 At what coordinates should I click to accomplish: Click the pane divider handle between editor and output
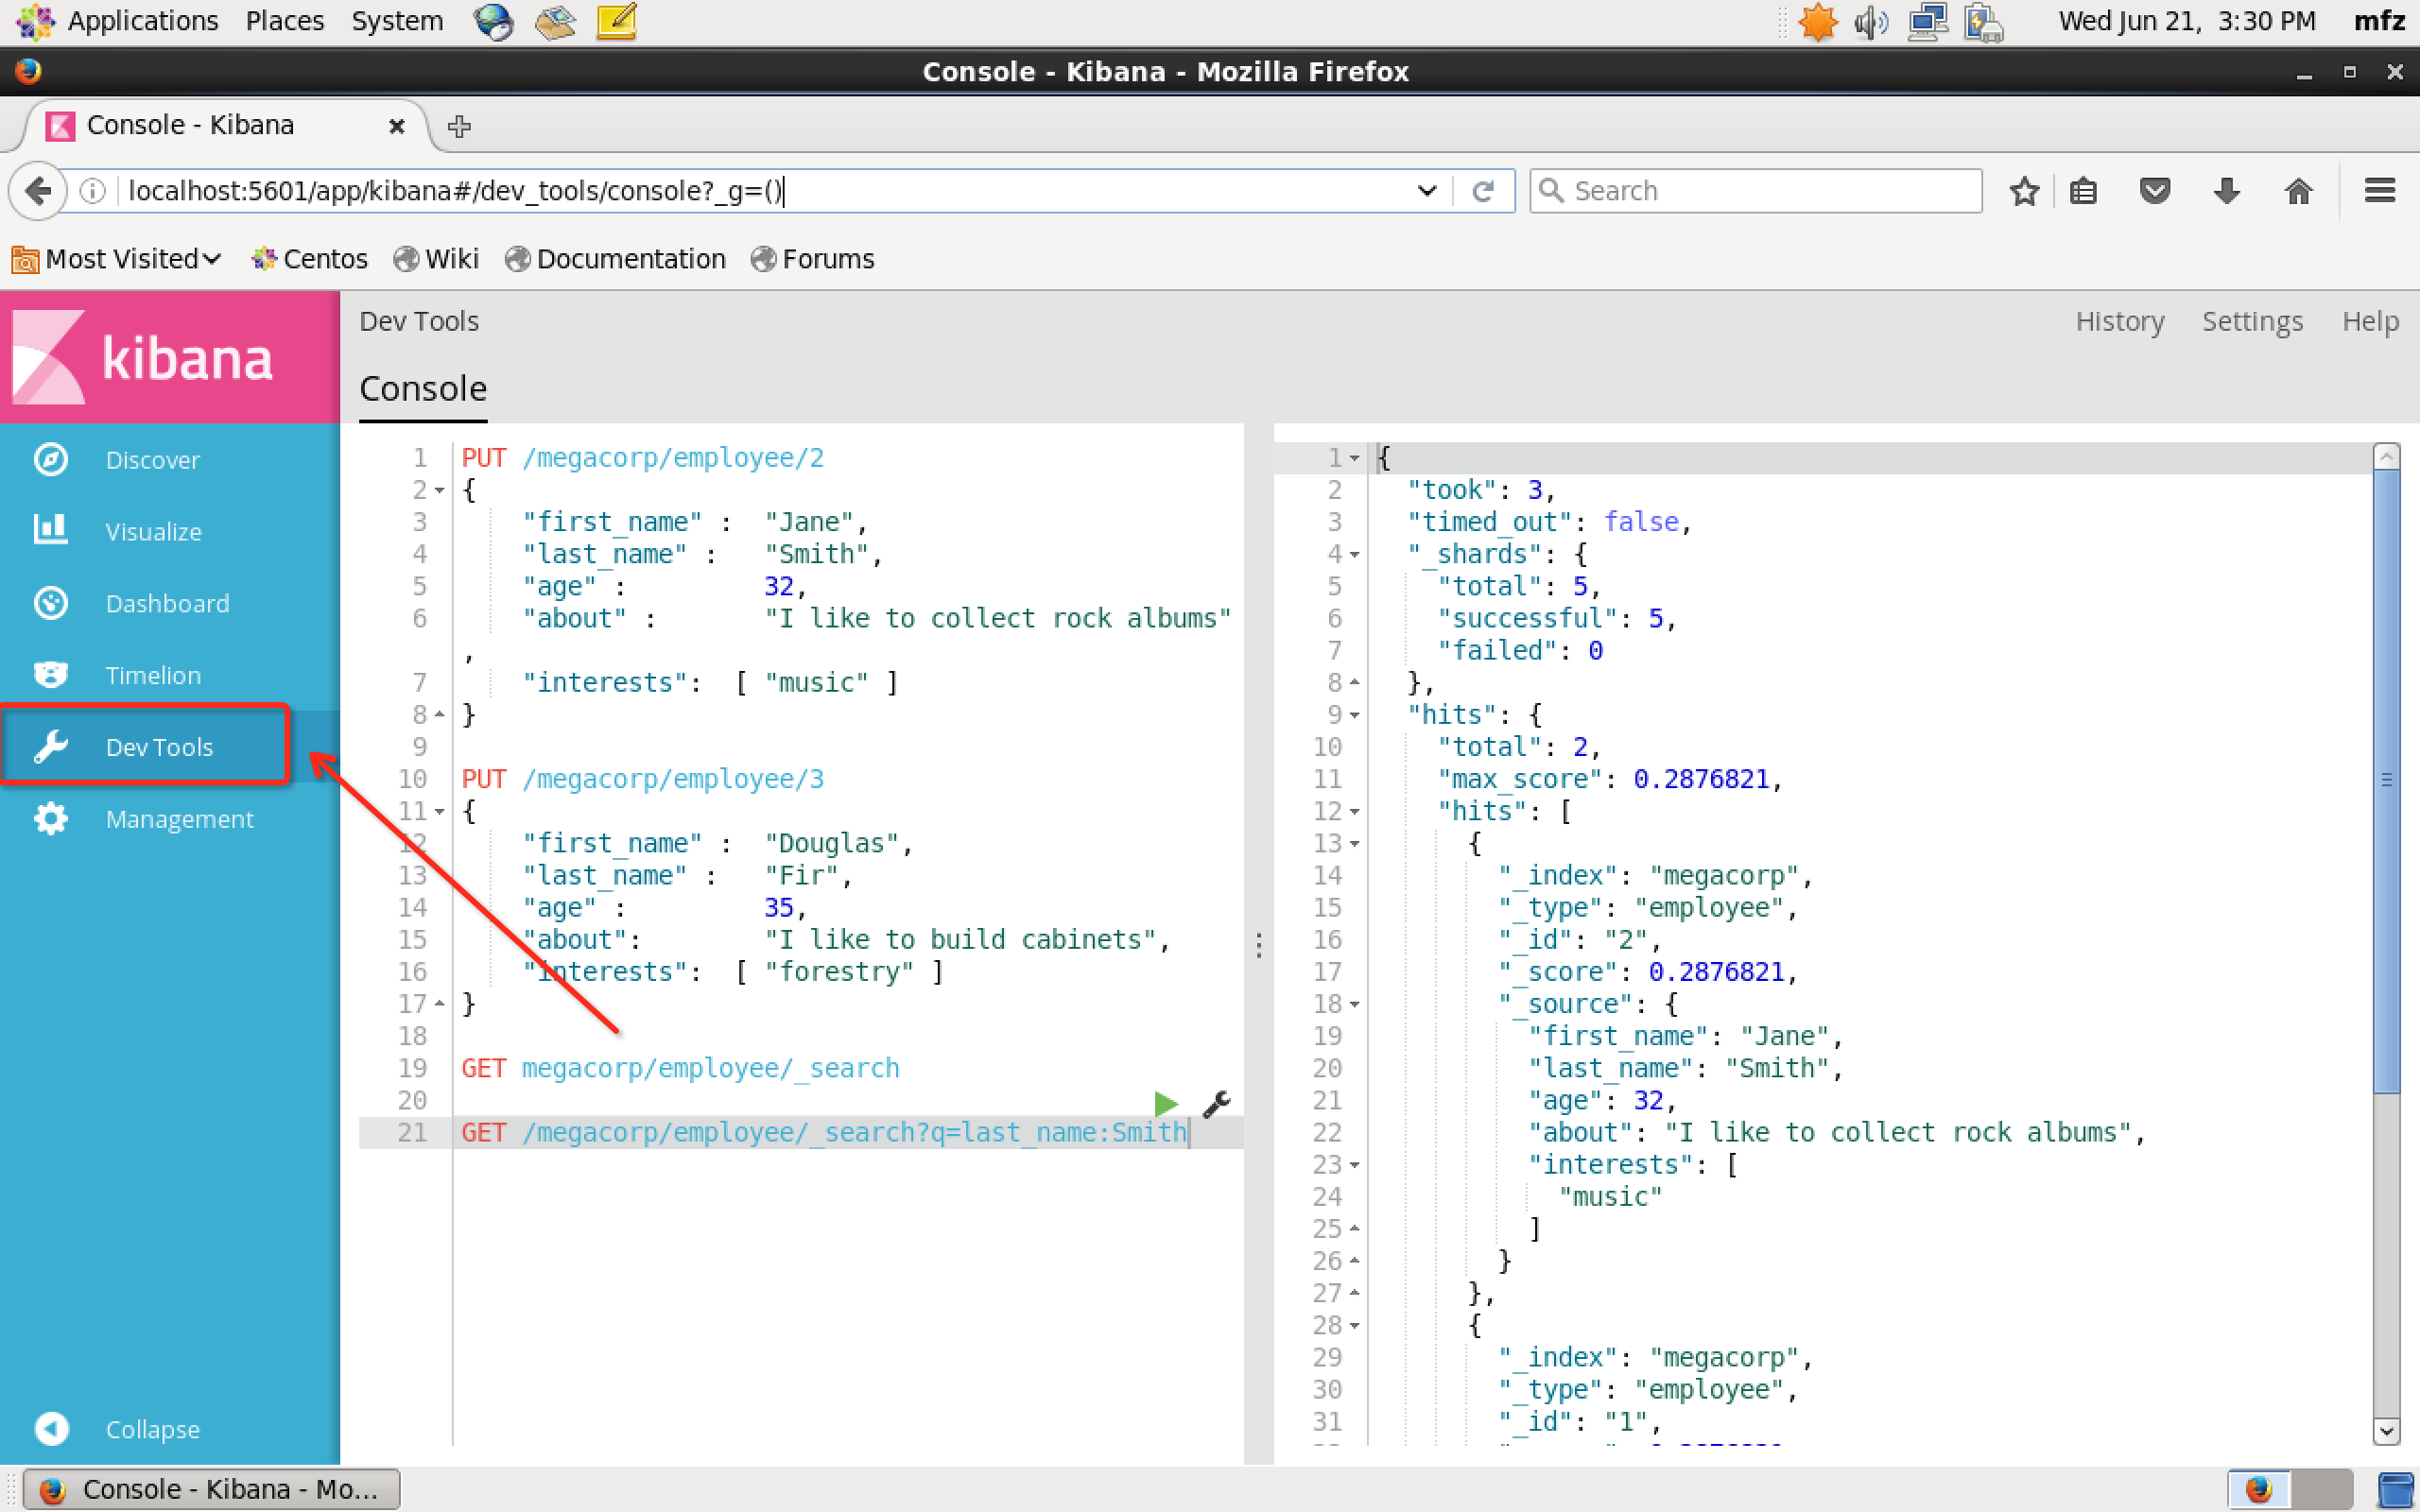[x=1259, y=945]
